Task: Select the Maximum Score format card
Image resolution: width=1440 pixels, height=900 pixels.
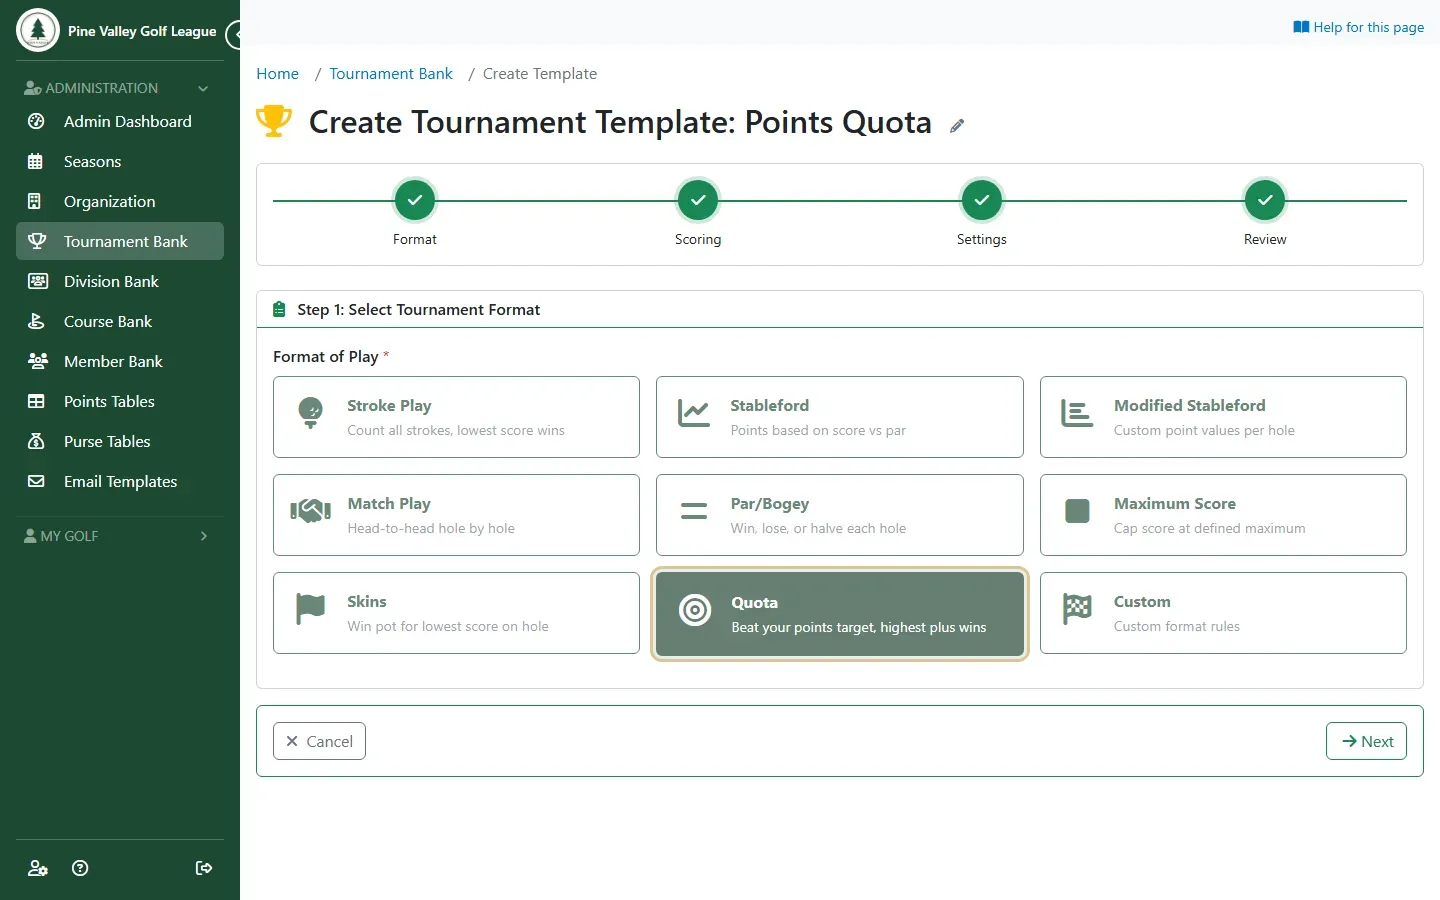Action: [1223, 515]
